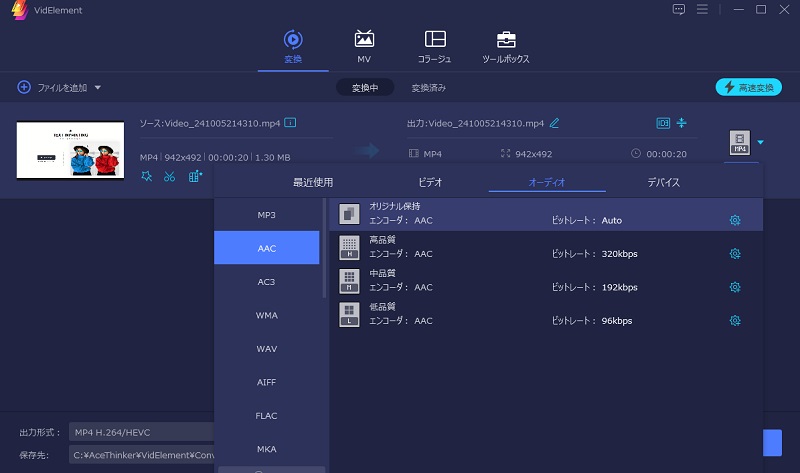This screenshot has height=473, width=800.
Task: Click the format search box below MKA
Action: [x=271, y=469]
